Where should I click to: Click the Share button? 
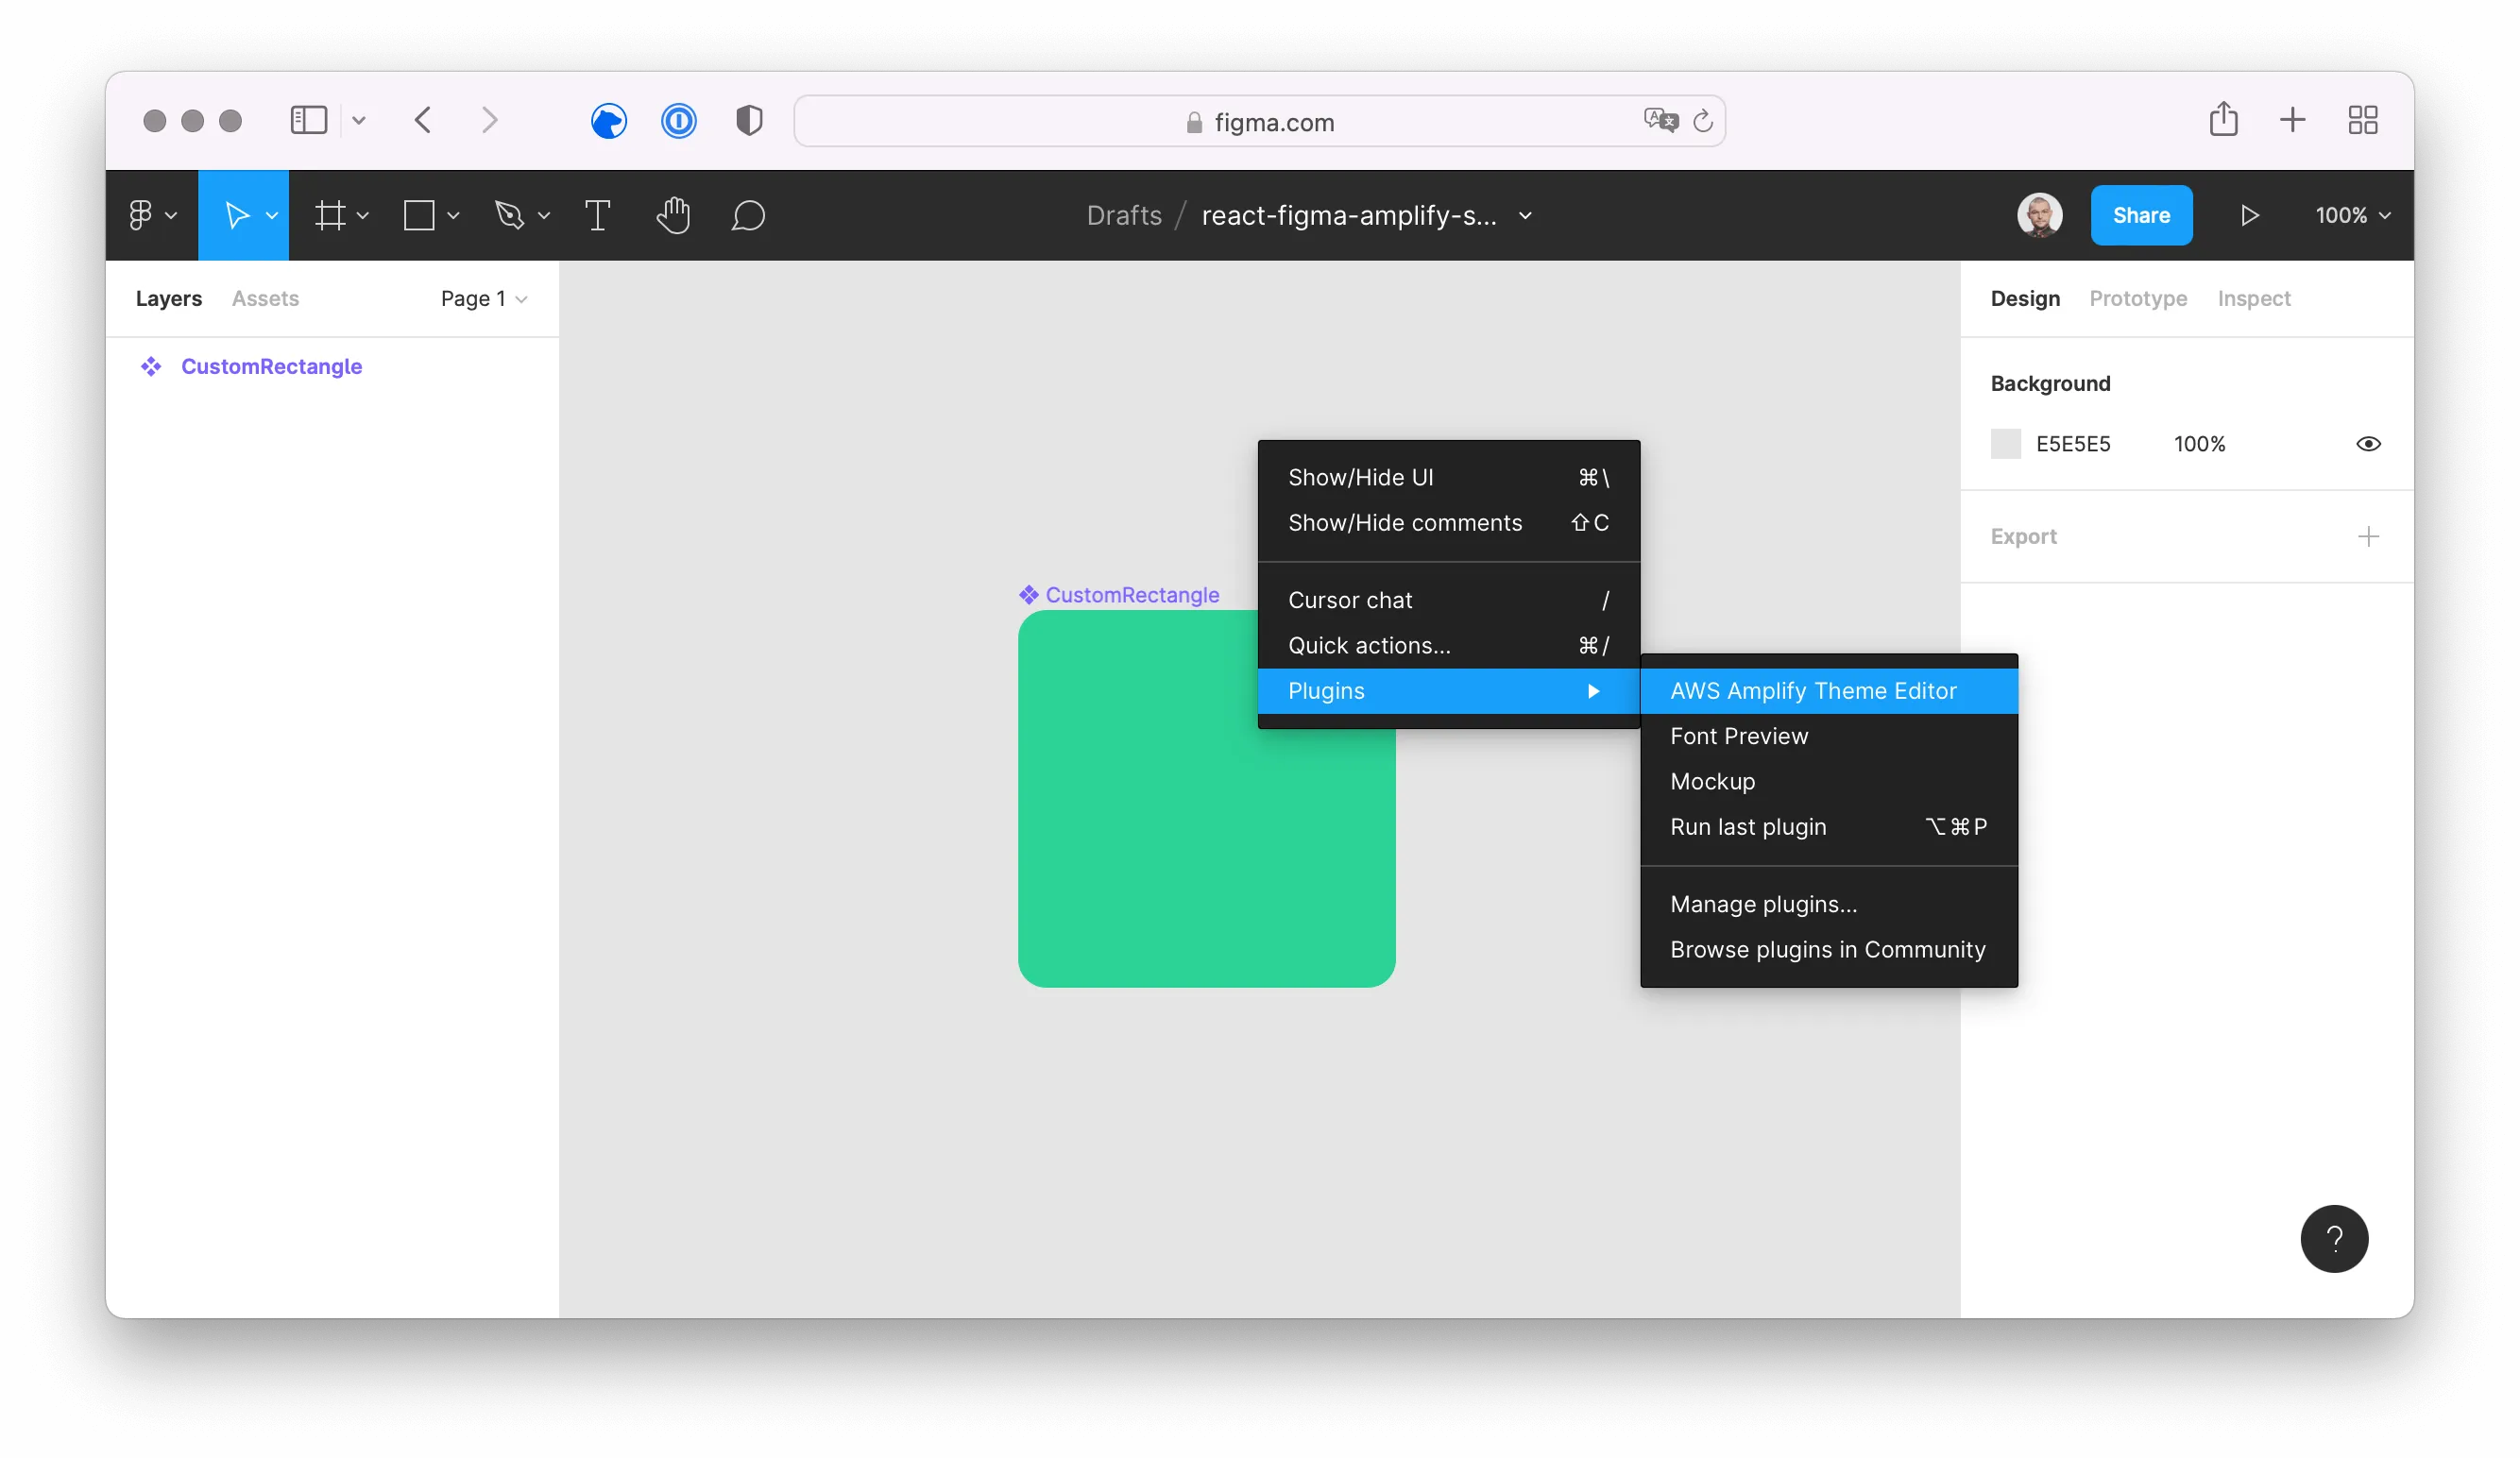click(2141, 215)
